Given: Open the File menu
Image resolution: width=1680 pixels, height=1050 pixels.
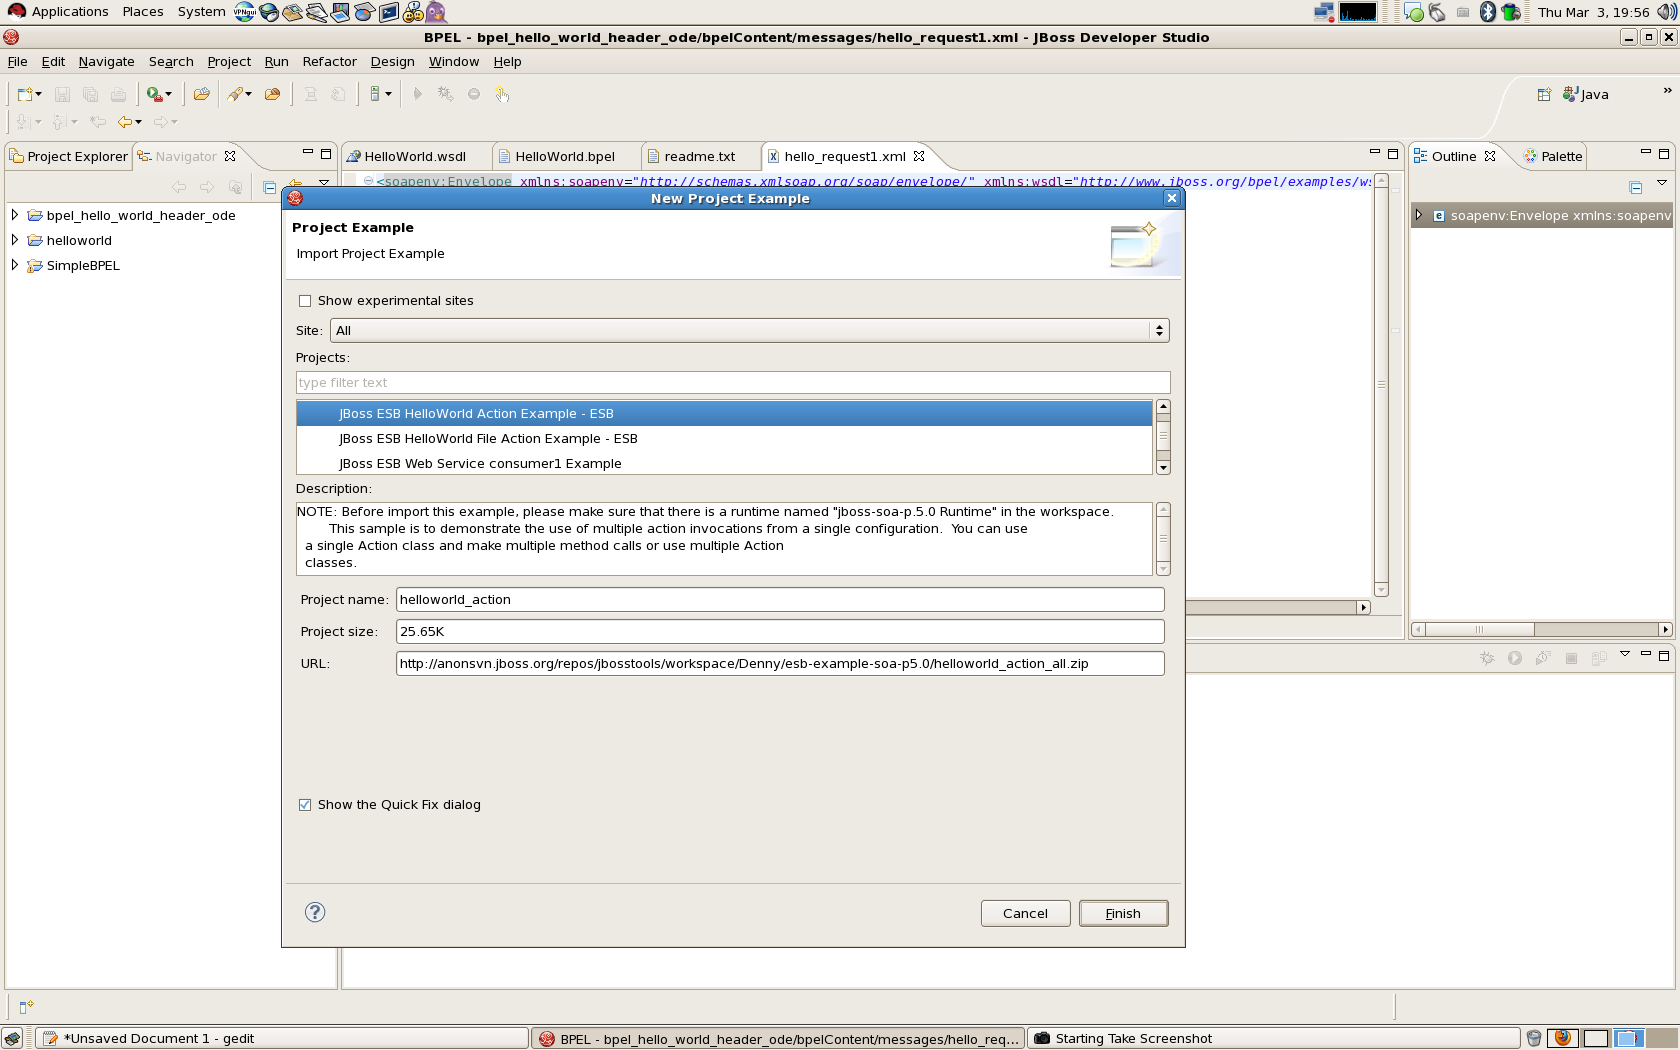Looking at the screenshot, I should [18, 62].
